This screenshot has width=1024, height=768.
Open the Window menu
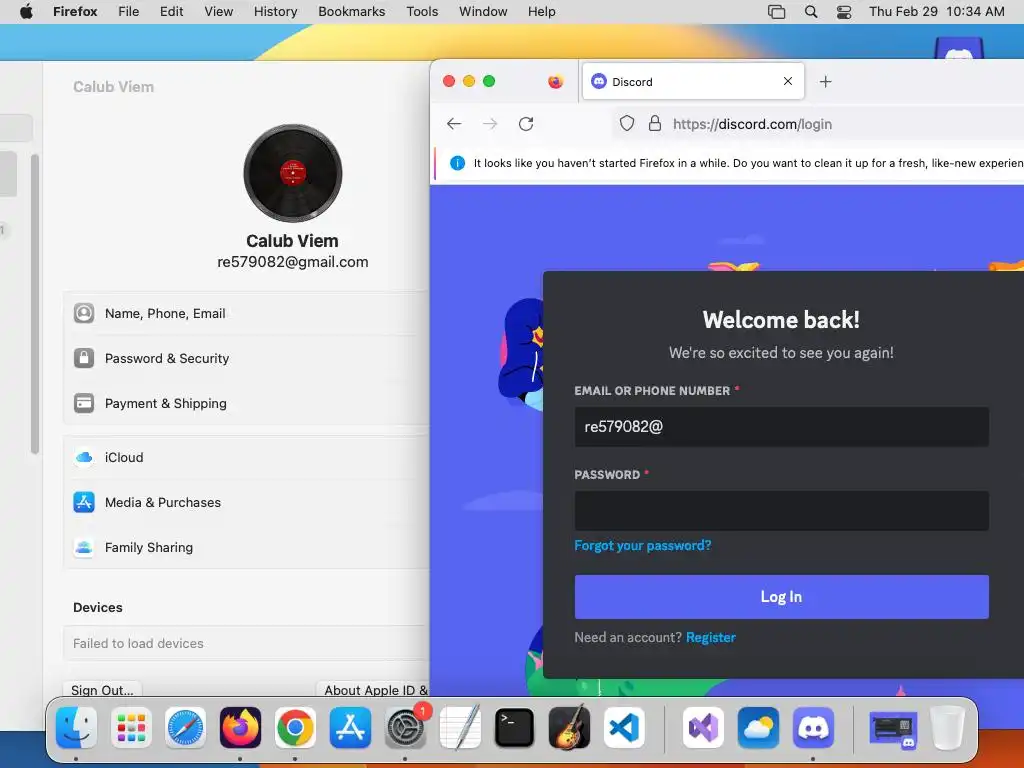483,12
